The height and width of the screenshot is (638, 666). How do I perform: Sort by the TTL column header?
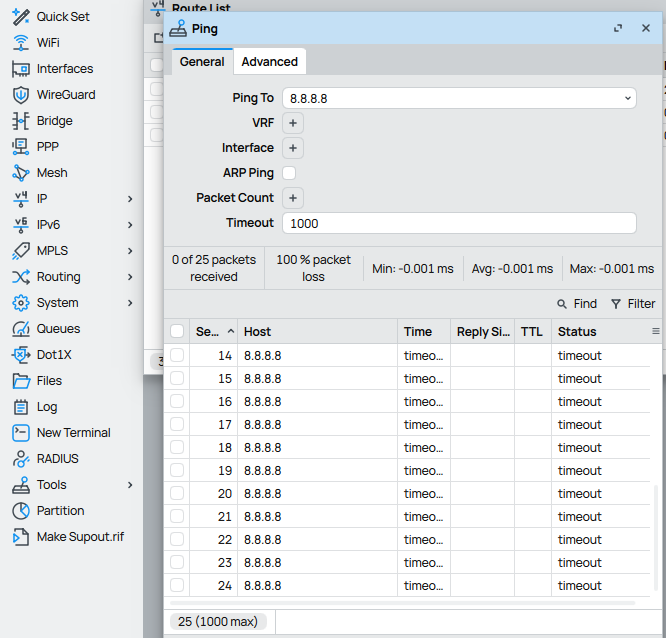(533, 332)
